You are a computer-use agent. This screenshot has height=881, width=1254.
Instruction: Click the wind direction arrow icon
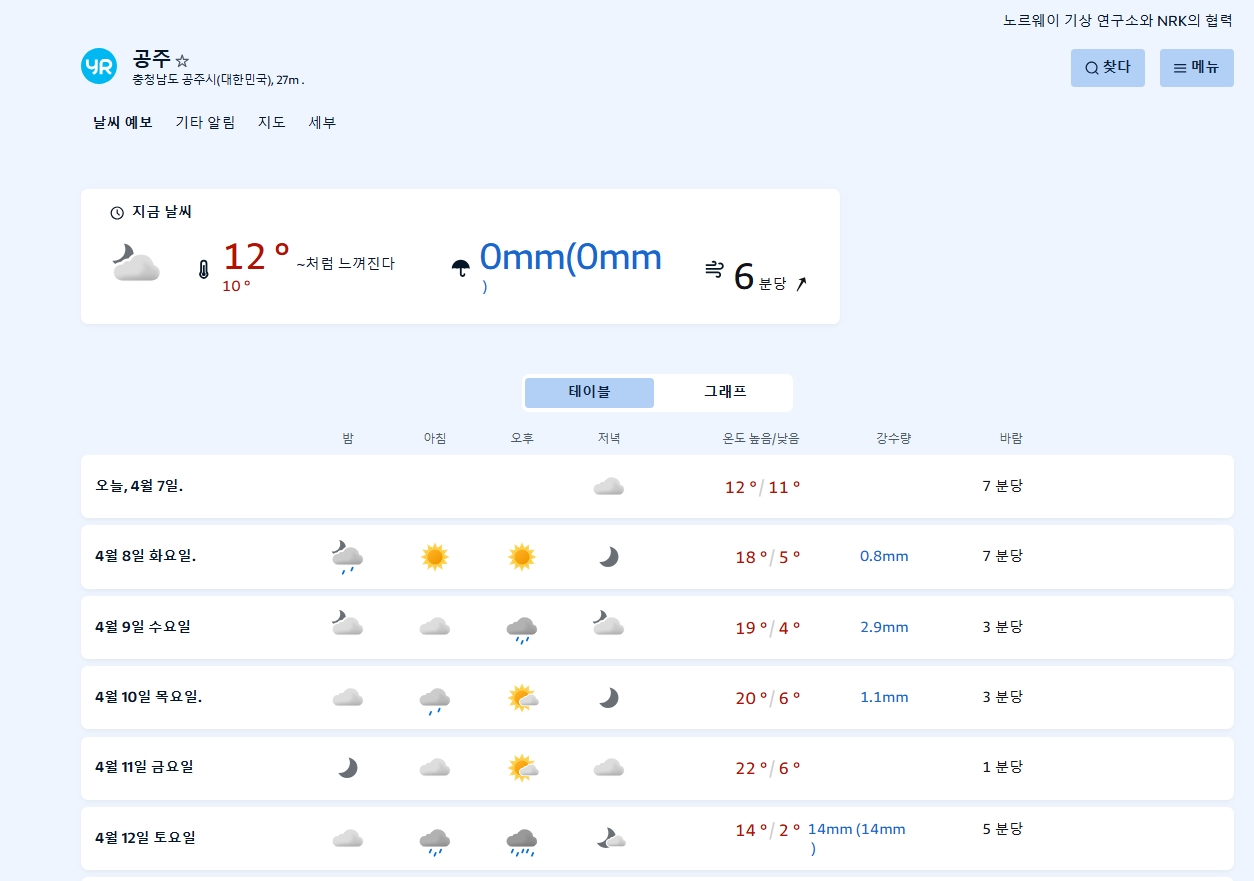coord(801,284)
